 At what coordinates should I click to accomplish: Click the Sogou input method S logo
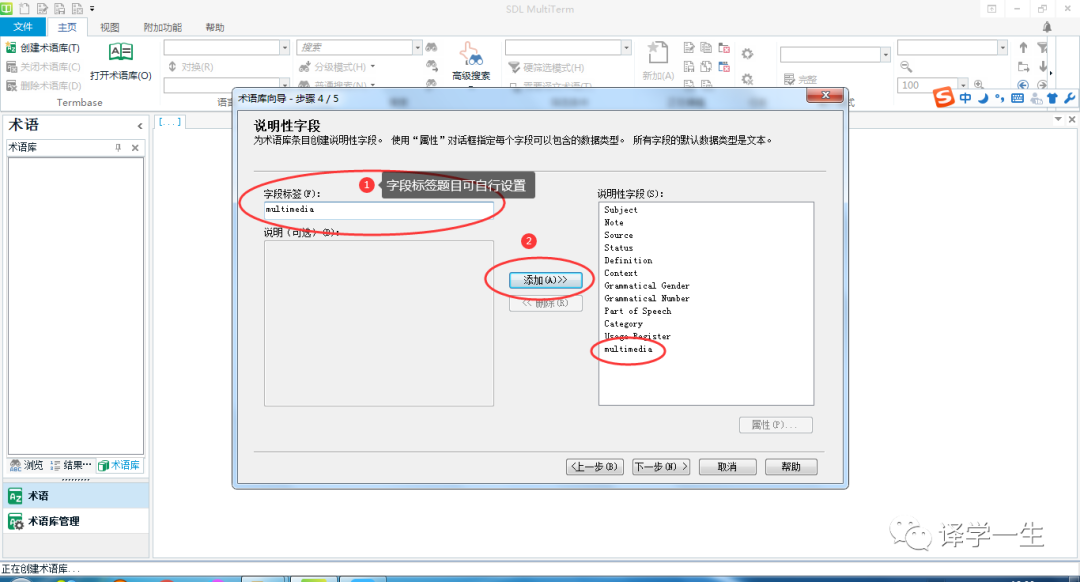944,97
